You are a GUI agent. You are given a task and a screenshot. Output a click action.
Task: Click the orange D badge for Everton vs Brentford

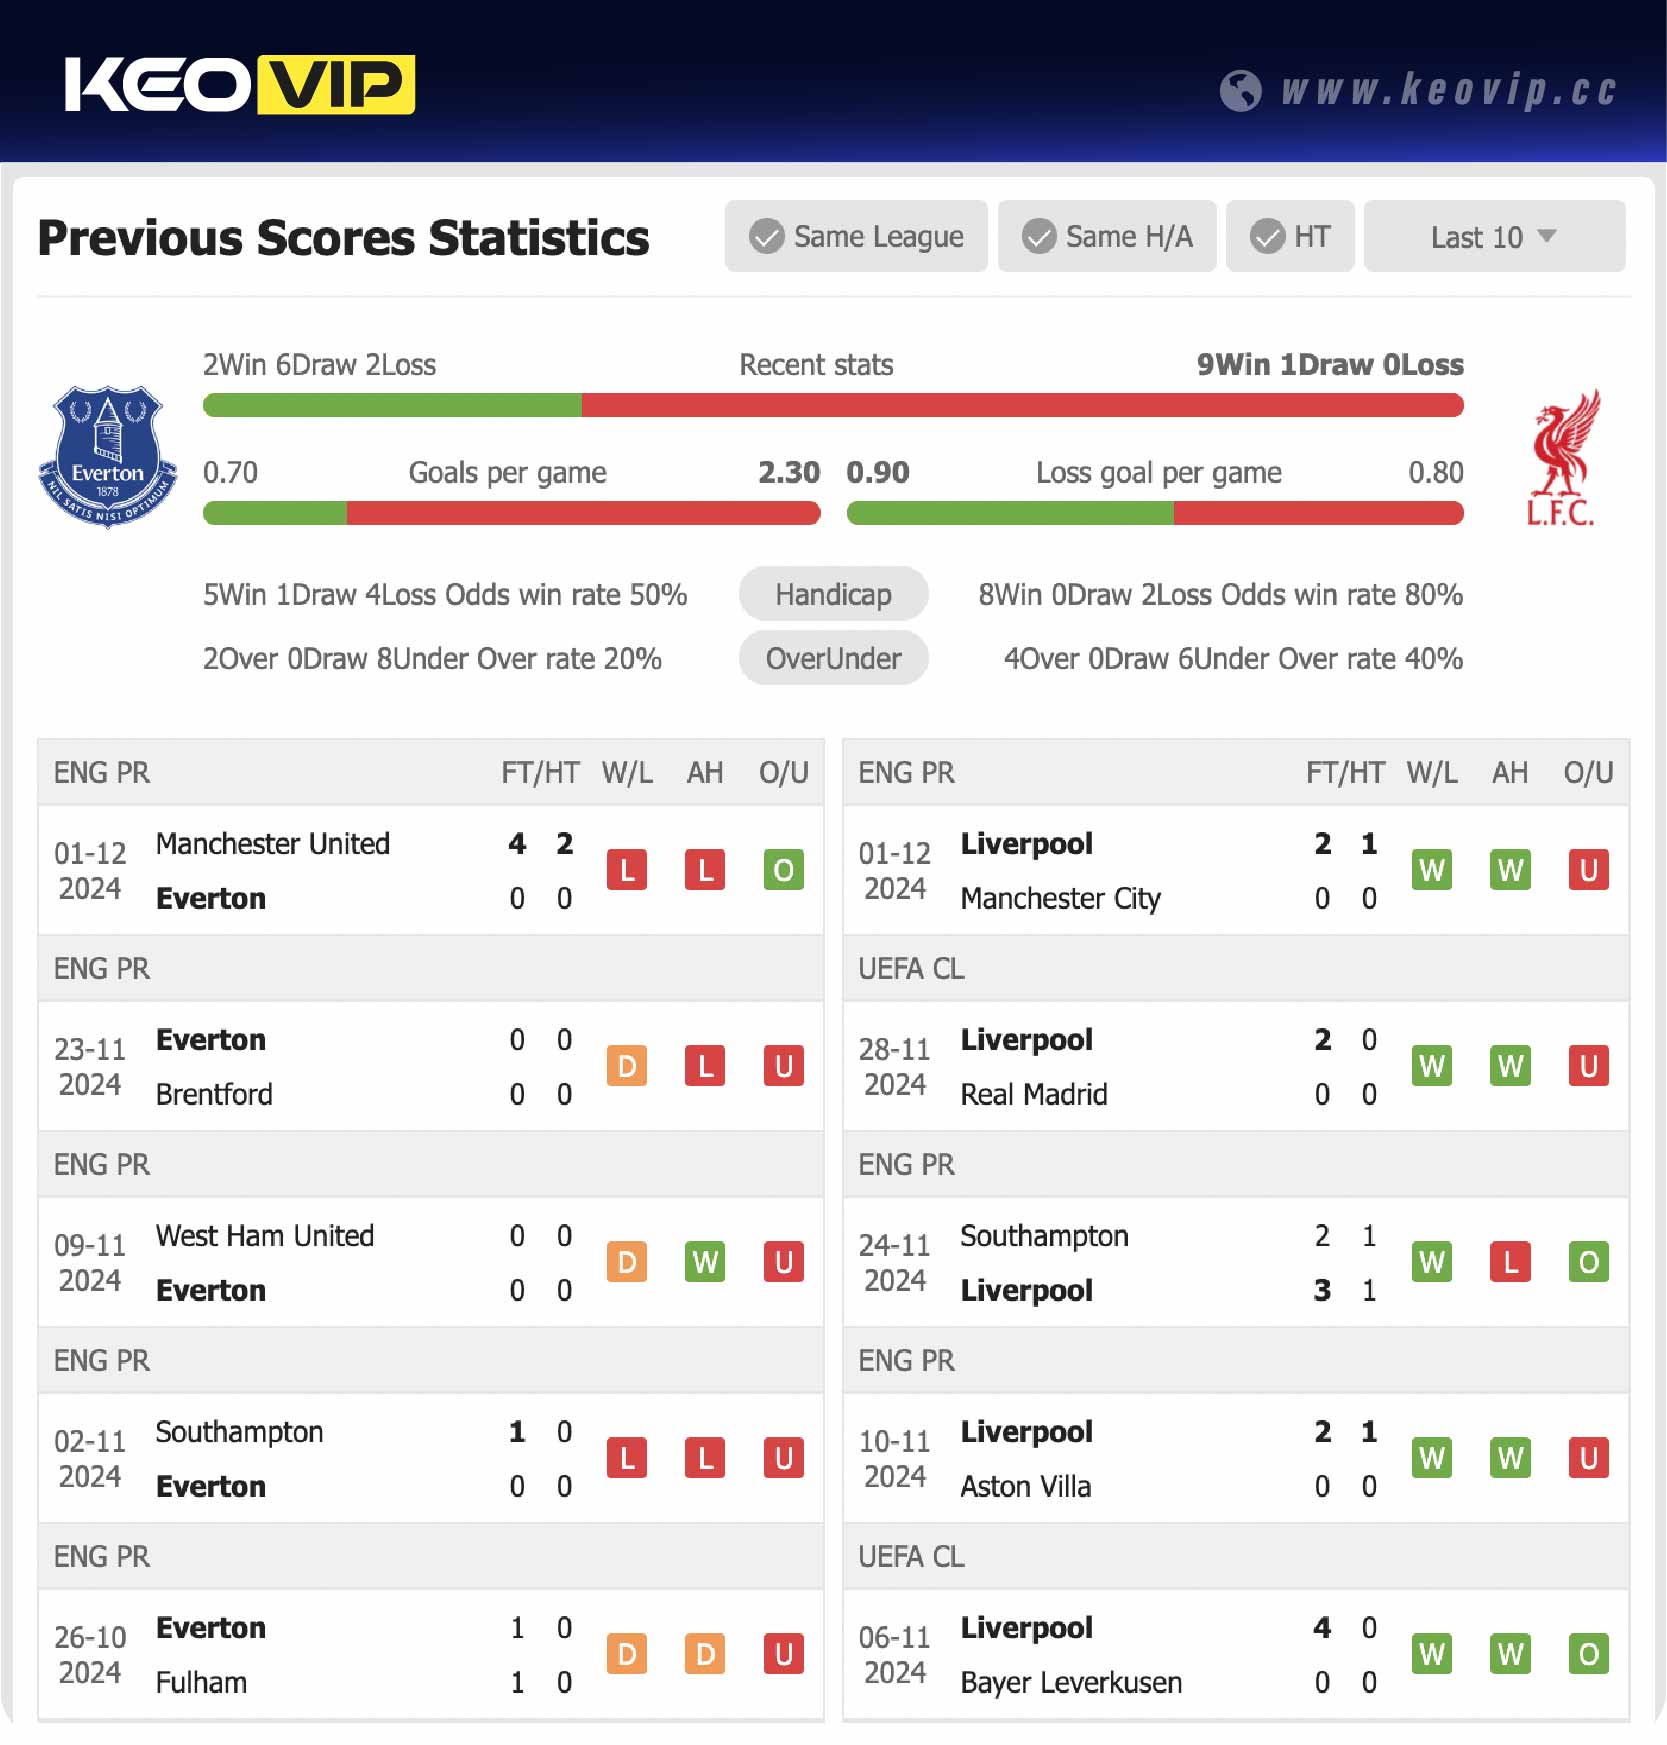[627, 1066]
